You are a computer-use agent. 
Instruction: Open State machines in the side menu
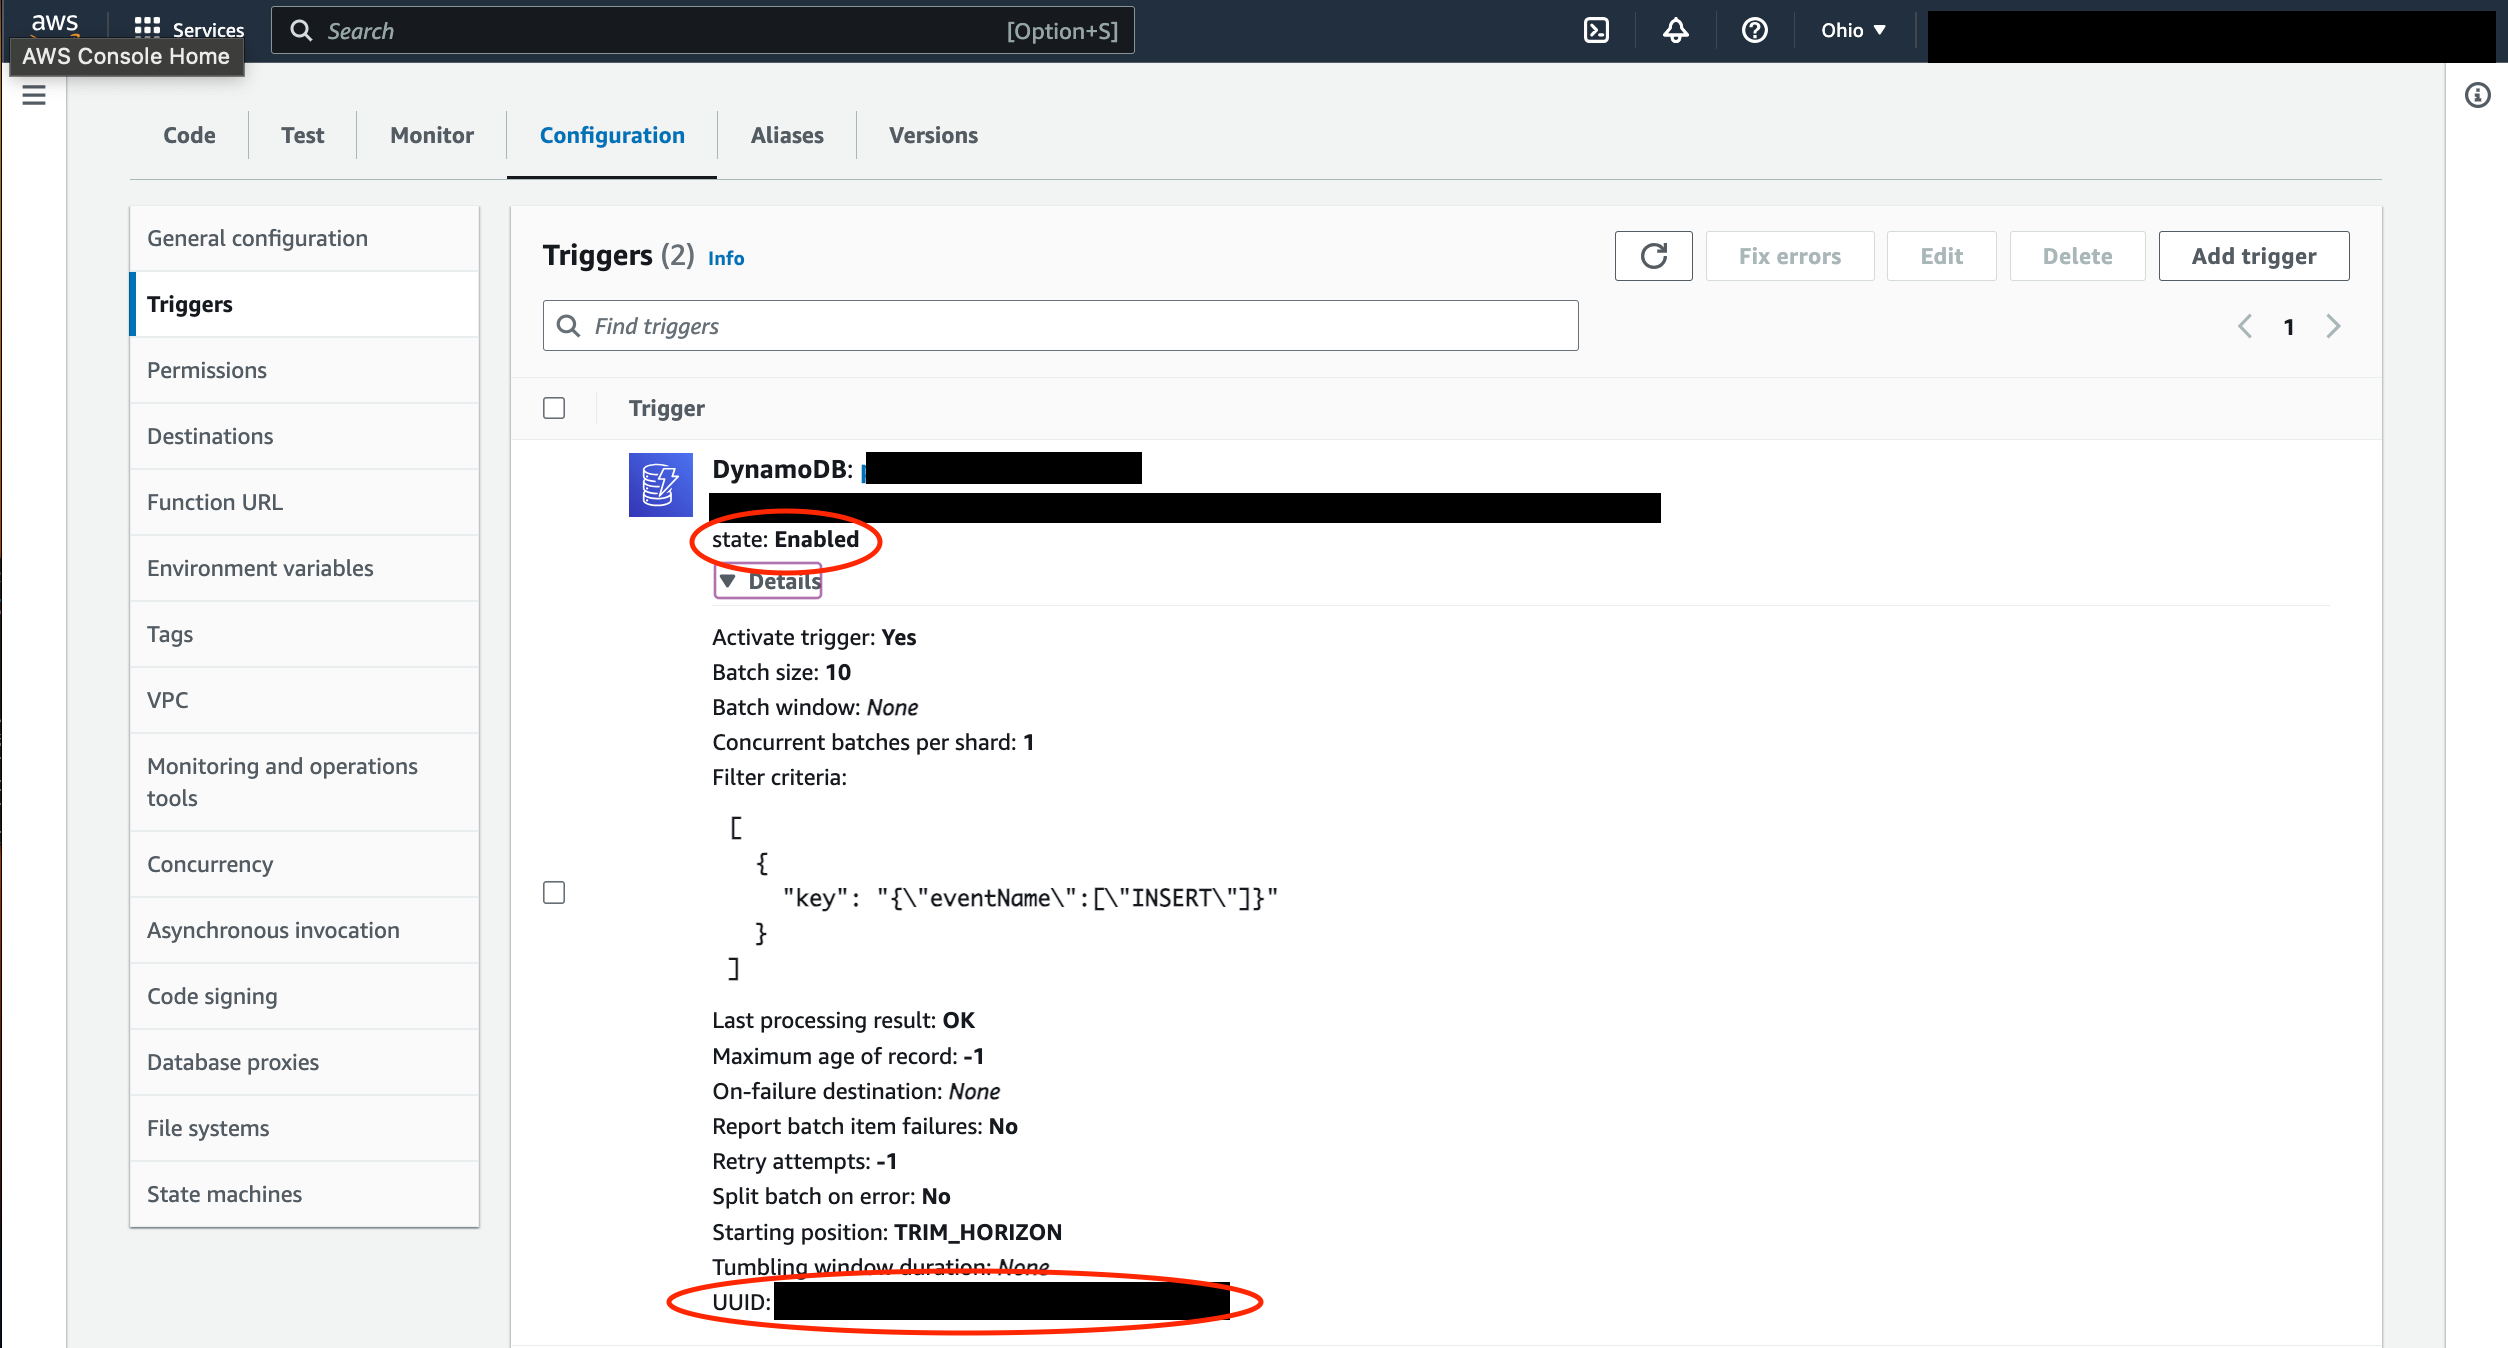(x=304, y=1194)
